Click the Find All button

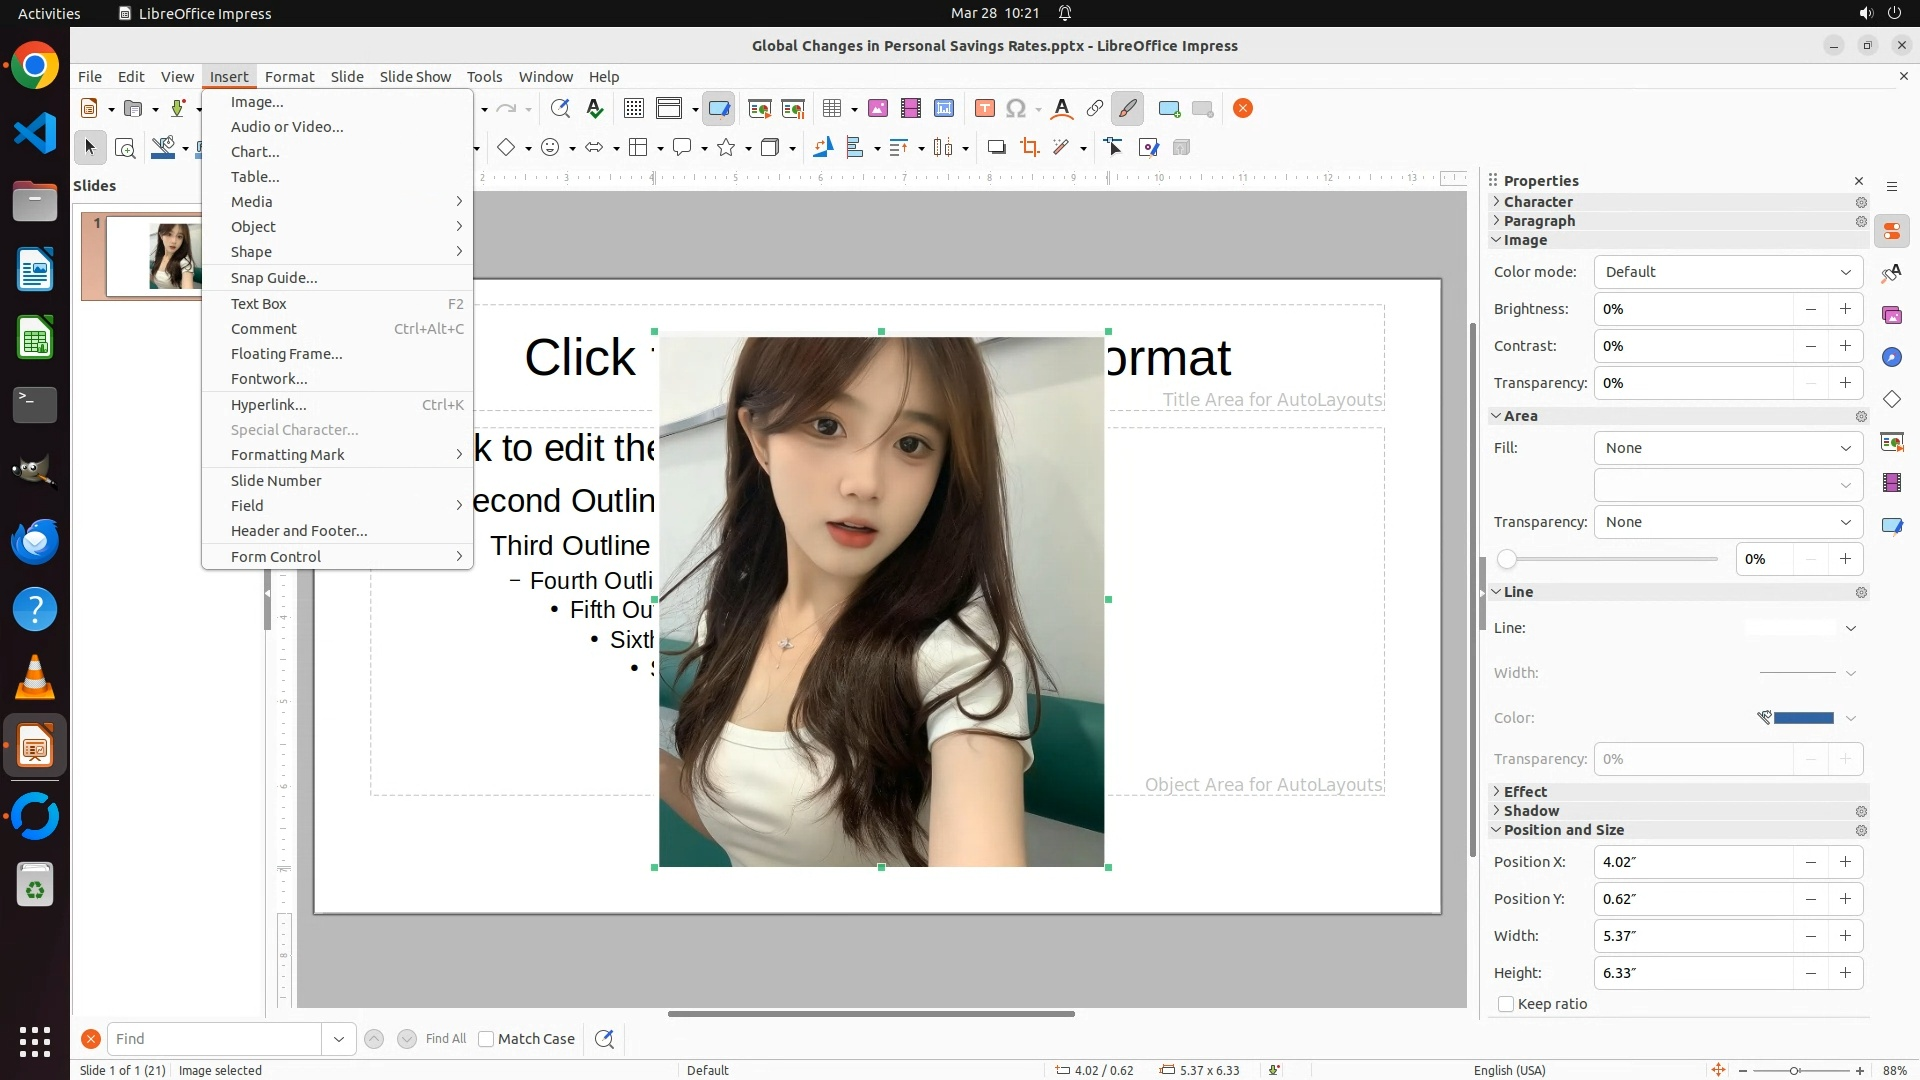click(x=445, y=1039)
